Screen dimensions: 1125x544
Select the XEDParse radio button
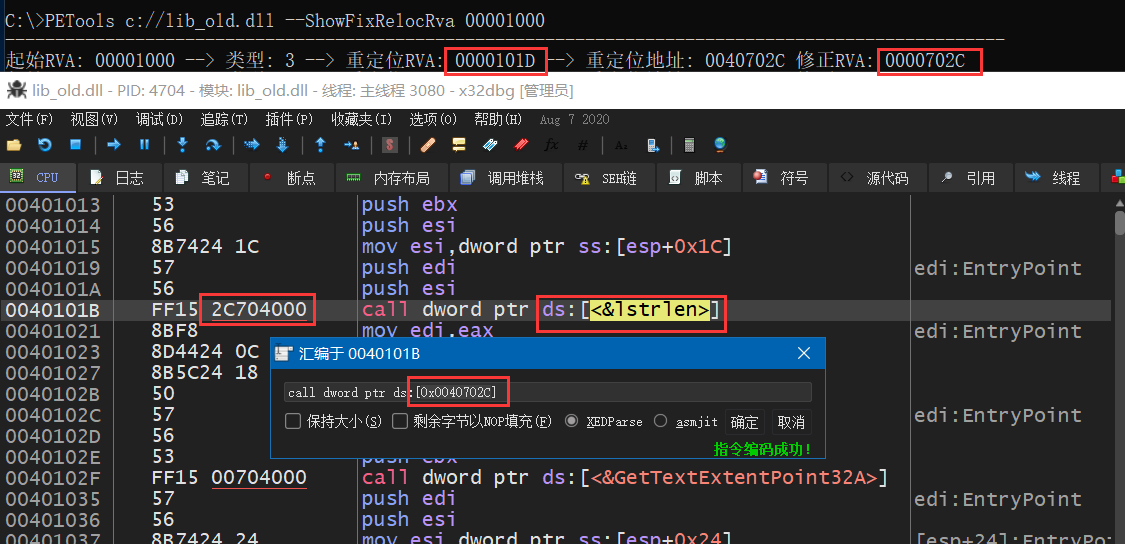pos(571,421)
